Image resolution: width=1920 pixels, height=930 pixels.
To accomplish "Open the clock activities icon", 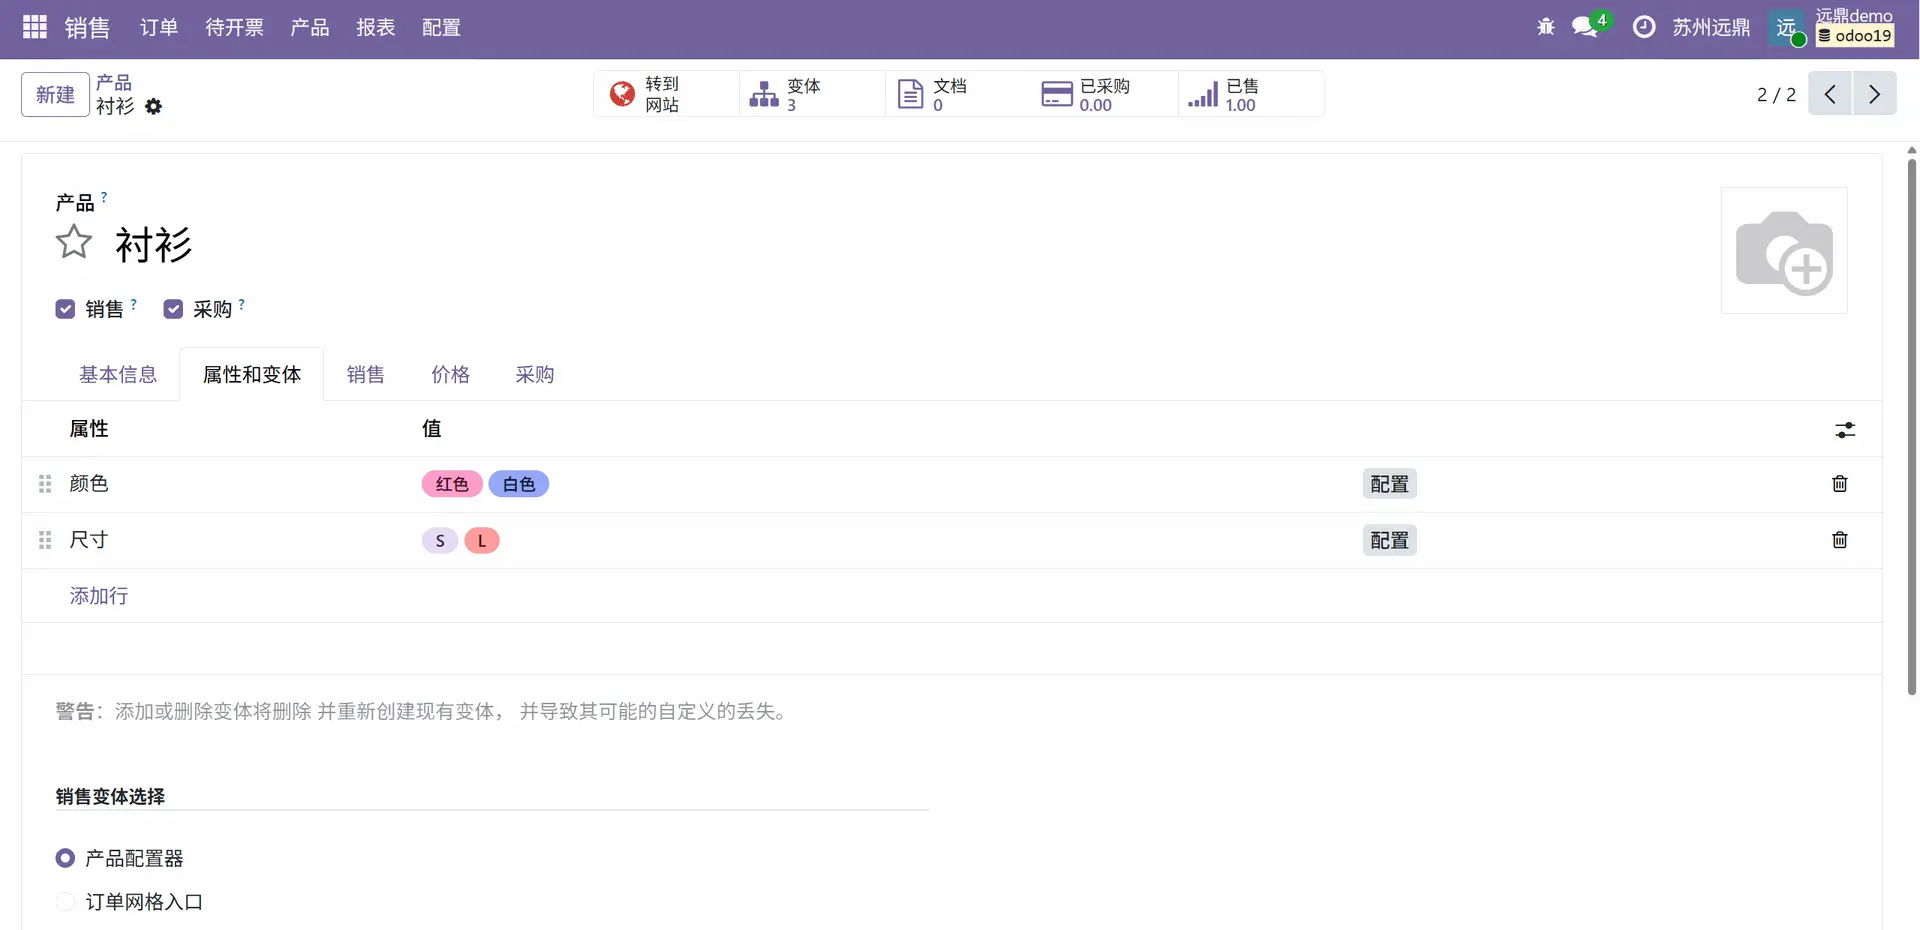I will pyautogui.click(x=1644, y=27).
